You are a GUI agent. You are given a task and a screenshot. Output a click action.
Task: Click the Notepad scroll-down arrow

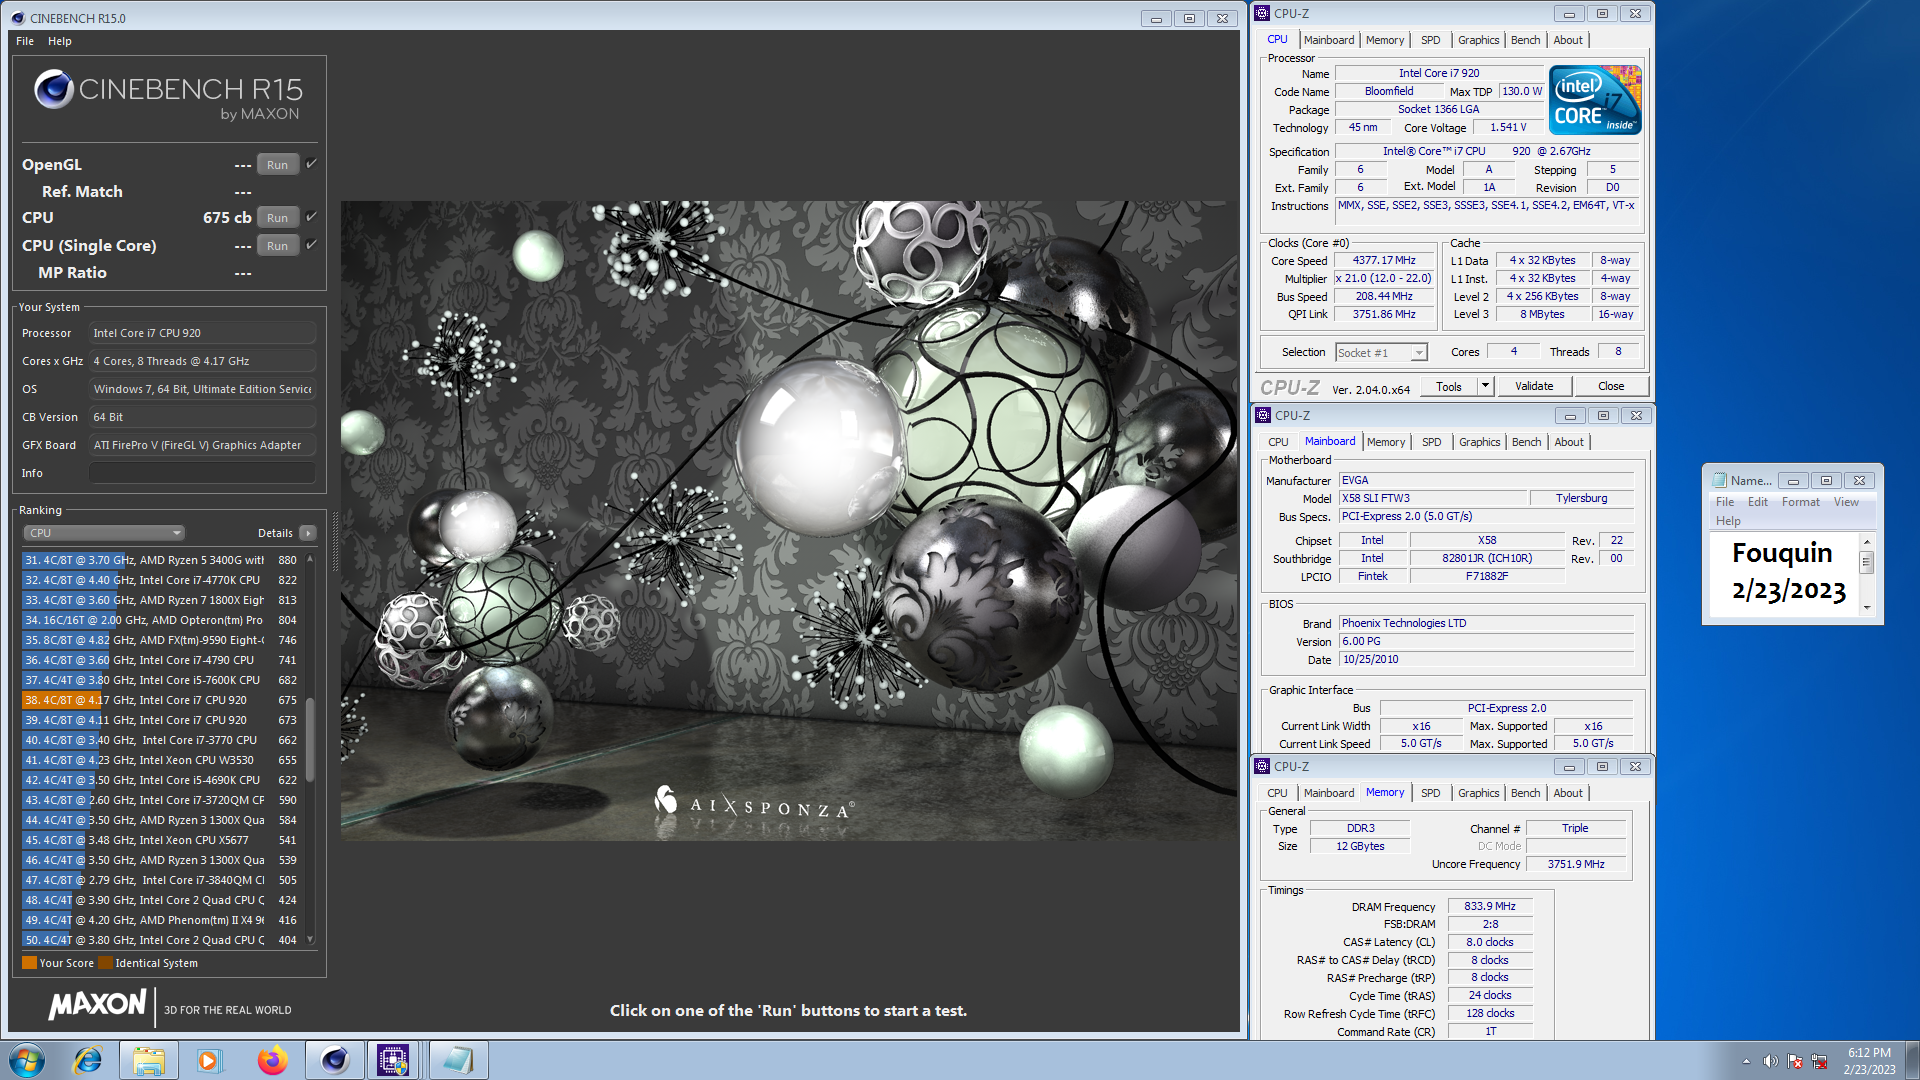click(x=1866, y=608)
